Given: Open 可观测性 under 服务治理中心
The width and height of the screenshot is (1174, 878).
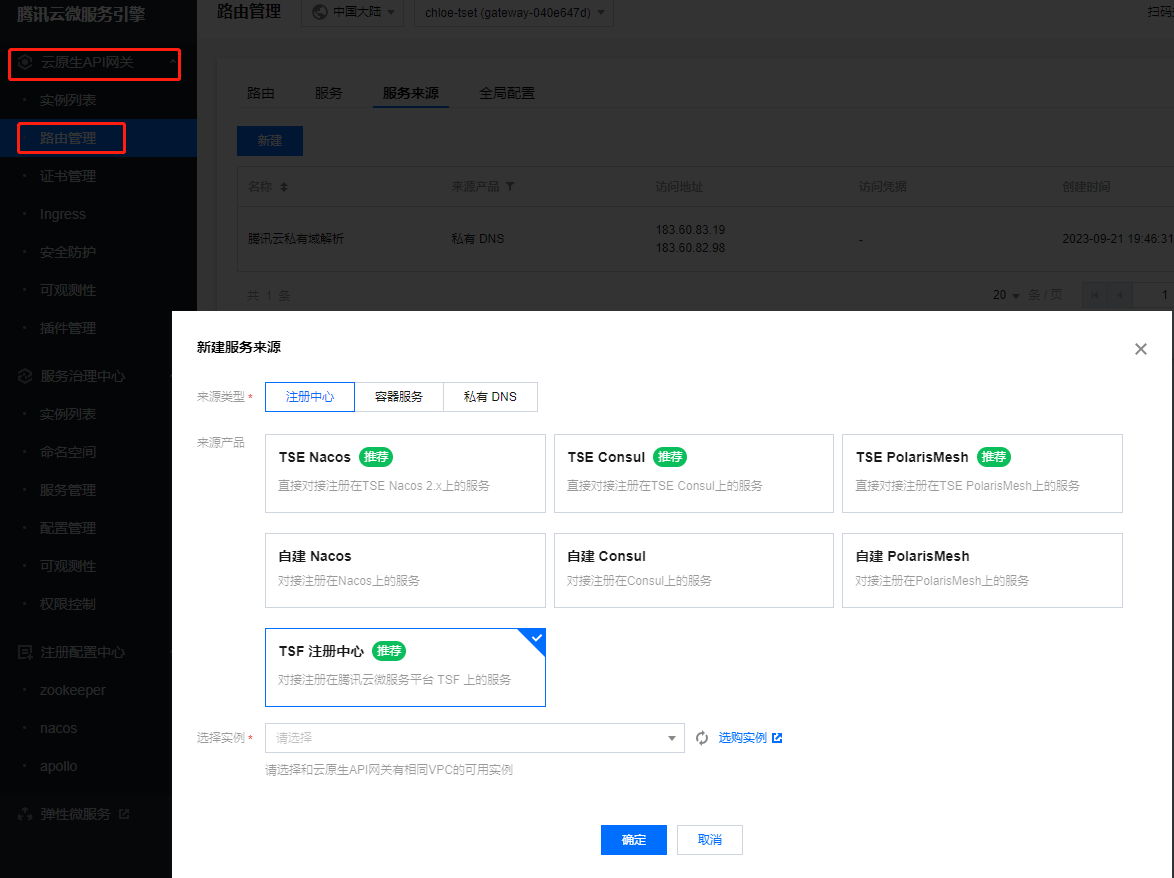Looking at the screenshot, I should coord(68,566).
